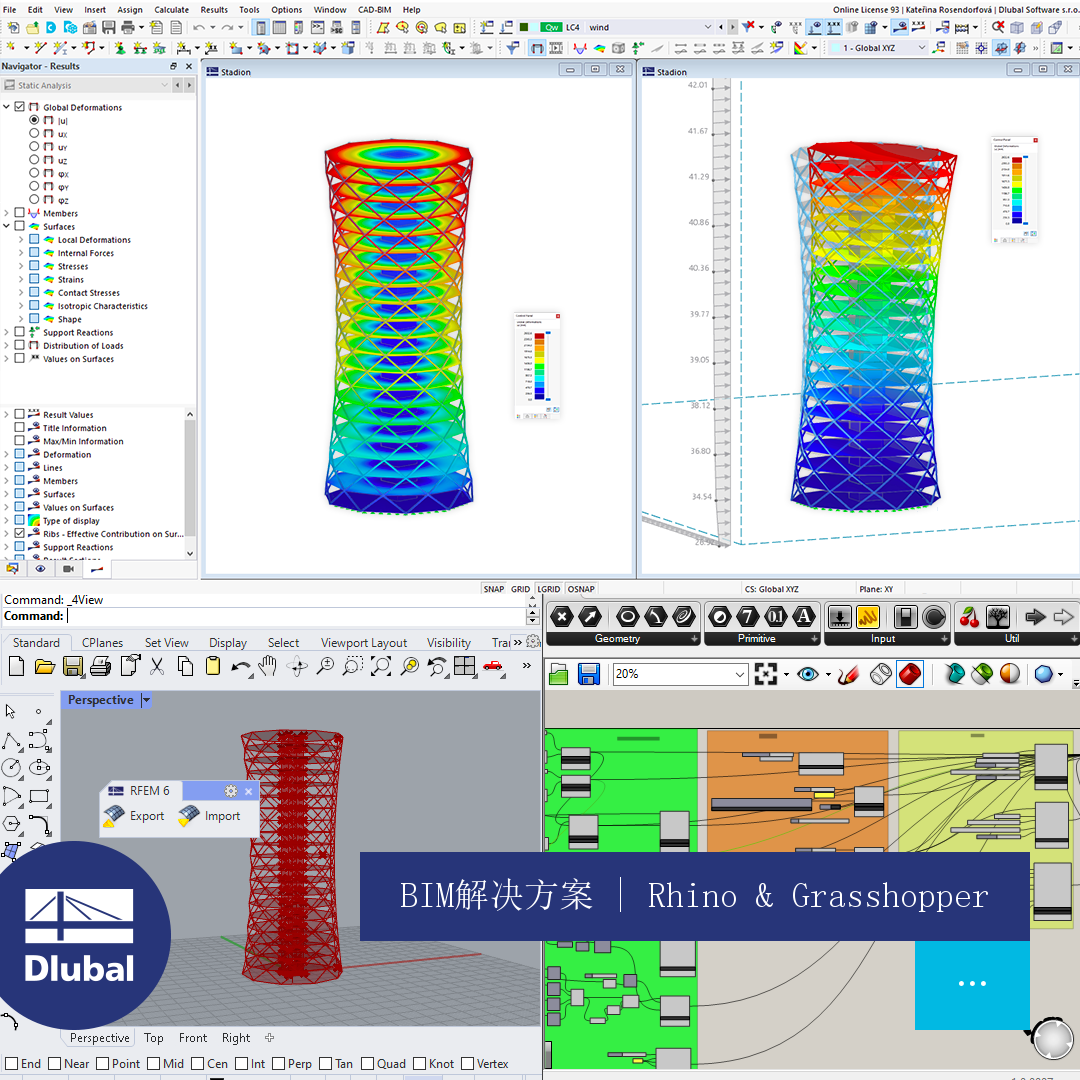The height and width of the screenshot is (1080, 1080).
Task: Add a new viewport tab with plus icon
Action: point(269,1037)
